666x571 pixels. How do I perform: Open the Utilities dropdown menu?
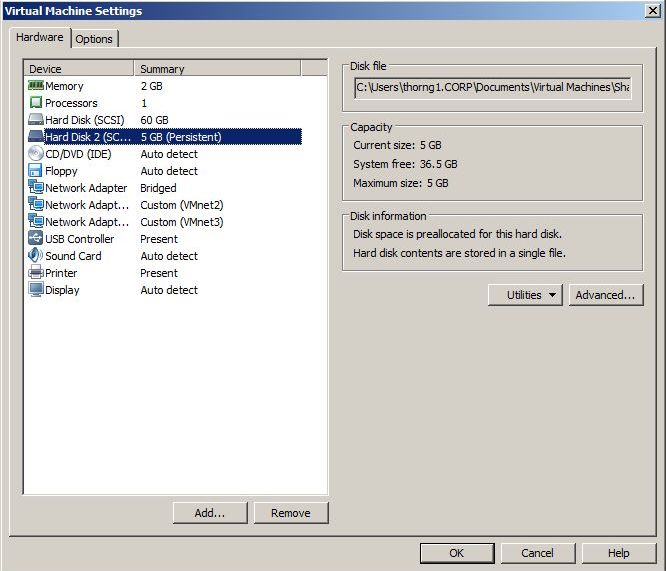[x=526, y=295]
